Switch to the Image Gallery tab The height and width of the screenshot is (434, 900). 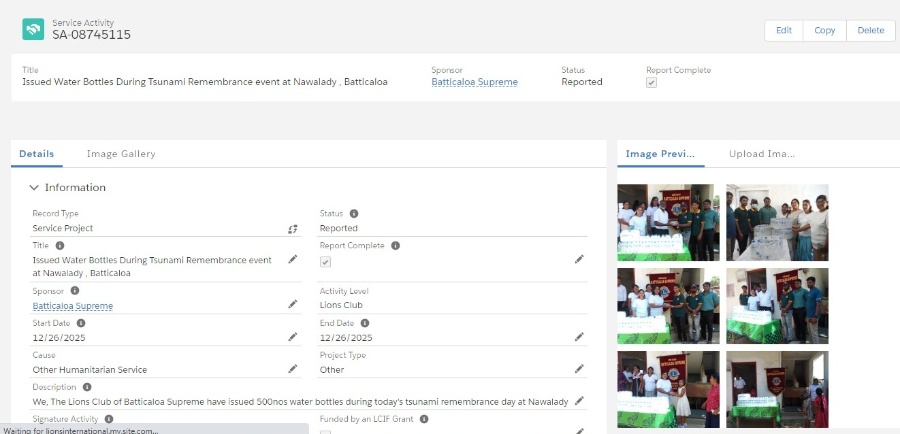[x=121, y=154]
